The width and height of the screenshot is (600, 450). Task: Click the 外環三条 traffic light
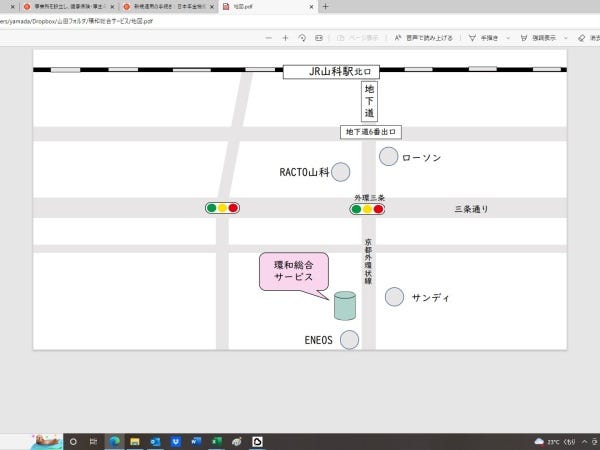367,209
